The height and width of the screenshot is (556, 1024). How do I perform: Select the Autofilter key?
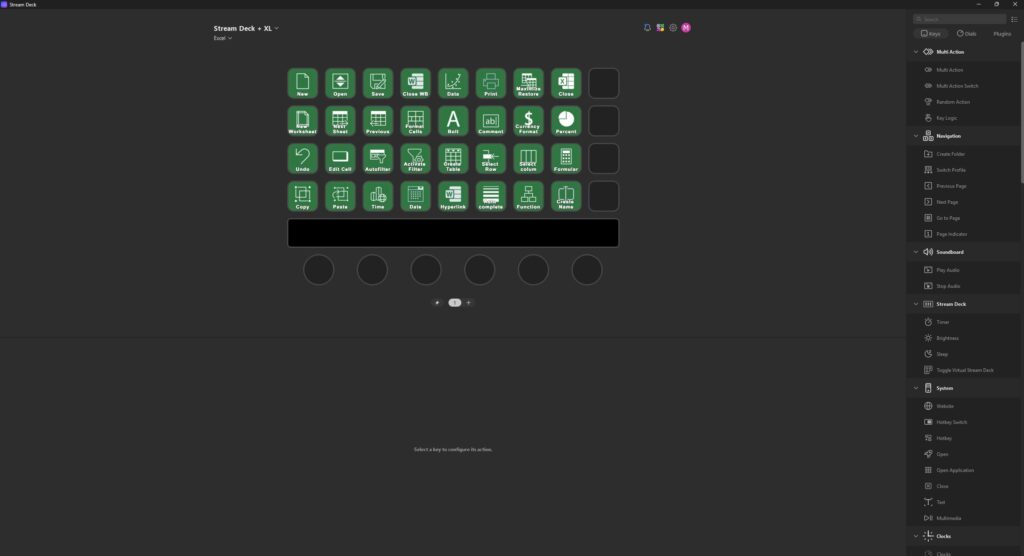pyautogui.click(x=377, y=159)
